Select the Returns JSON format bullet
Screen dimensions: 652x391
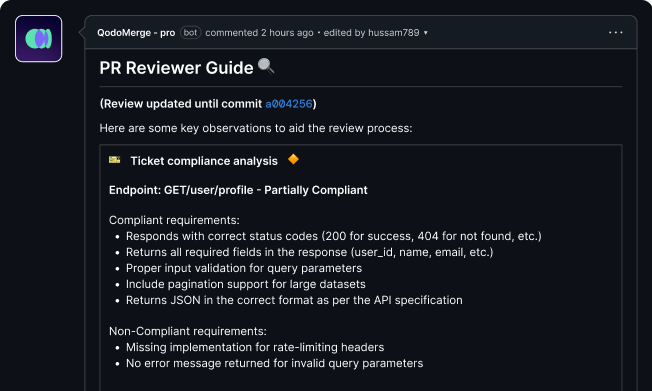[x=294, y=300]
